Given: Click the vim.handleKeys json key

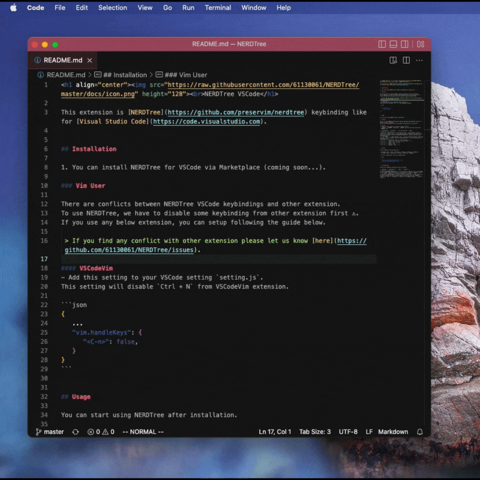Looking at the screenshot, I should coord(101,333).
